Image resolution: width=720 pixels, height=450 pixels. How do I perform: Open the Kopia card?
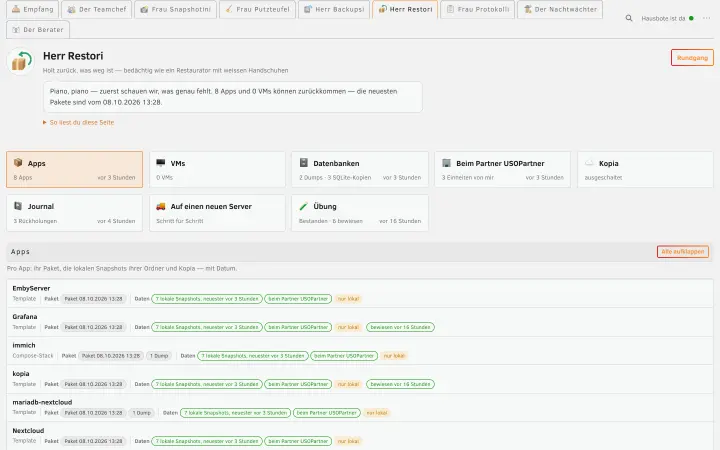coord(645,169)
